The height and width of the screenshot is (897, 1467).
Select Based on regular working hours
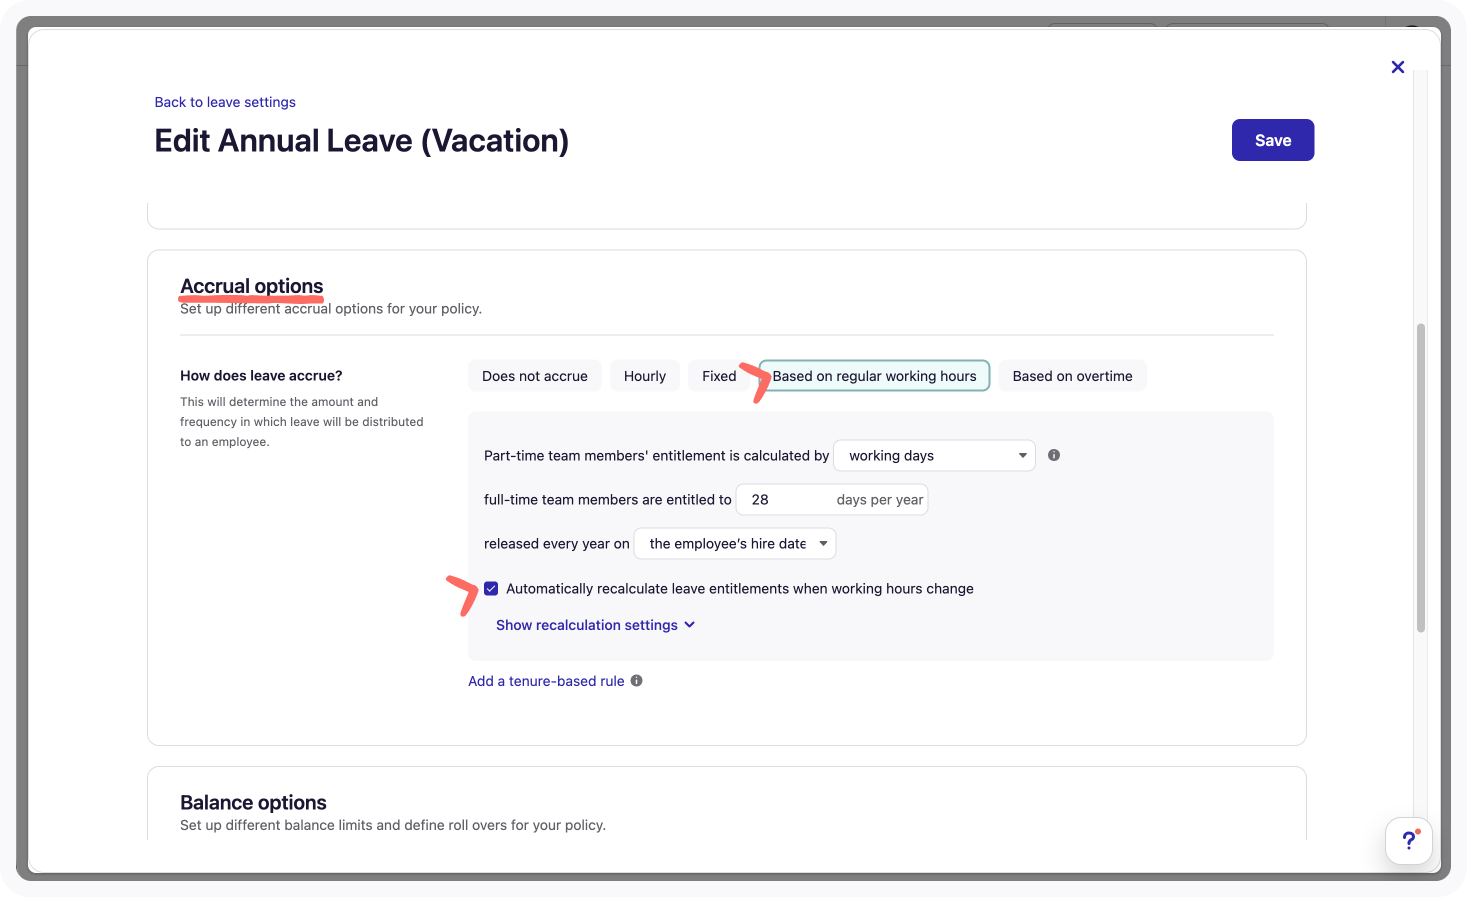pyautogui.click(x=874, y=376)
